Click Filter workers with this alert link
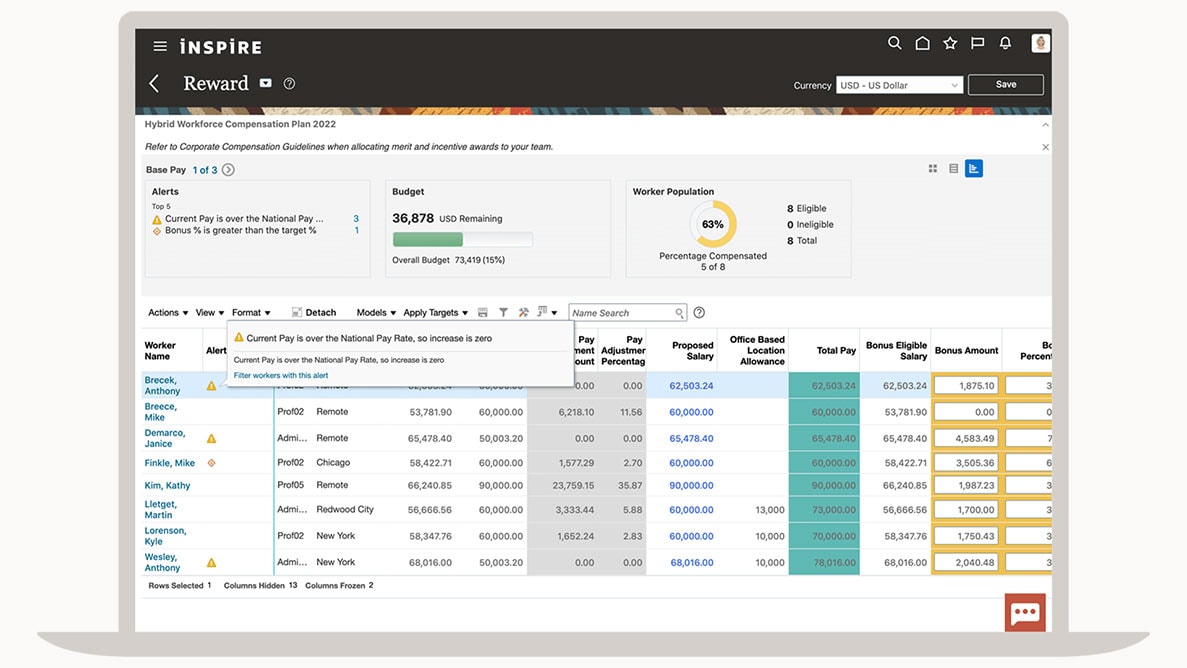 click(x=281, y=376)
